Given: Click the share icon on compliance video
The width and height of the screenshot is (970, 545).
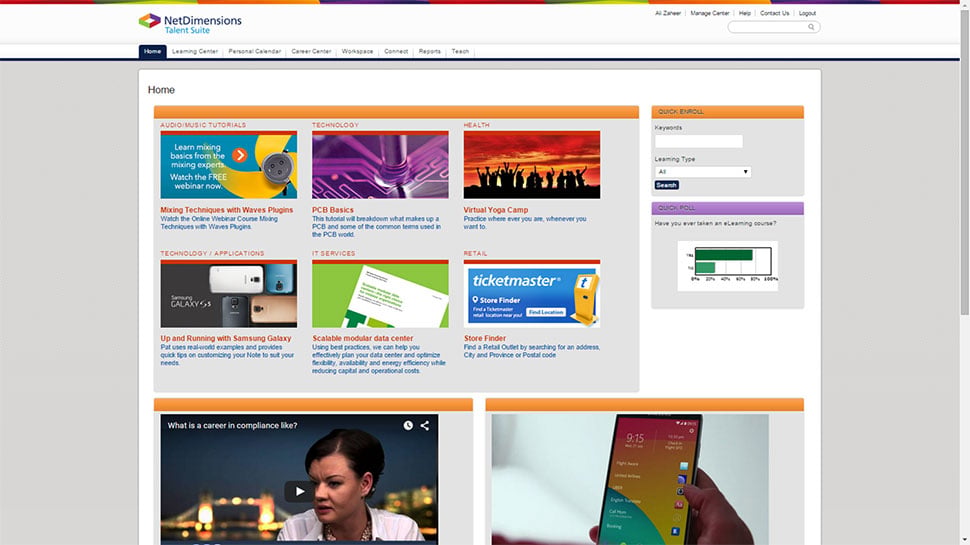Looking at the screenshot, I should 425,426.
